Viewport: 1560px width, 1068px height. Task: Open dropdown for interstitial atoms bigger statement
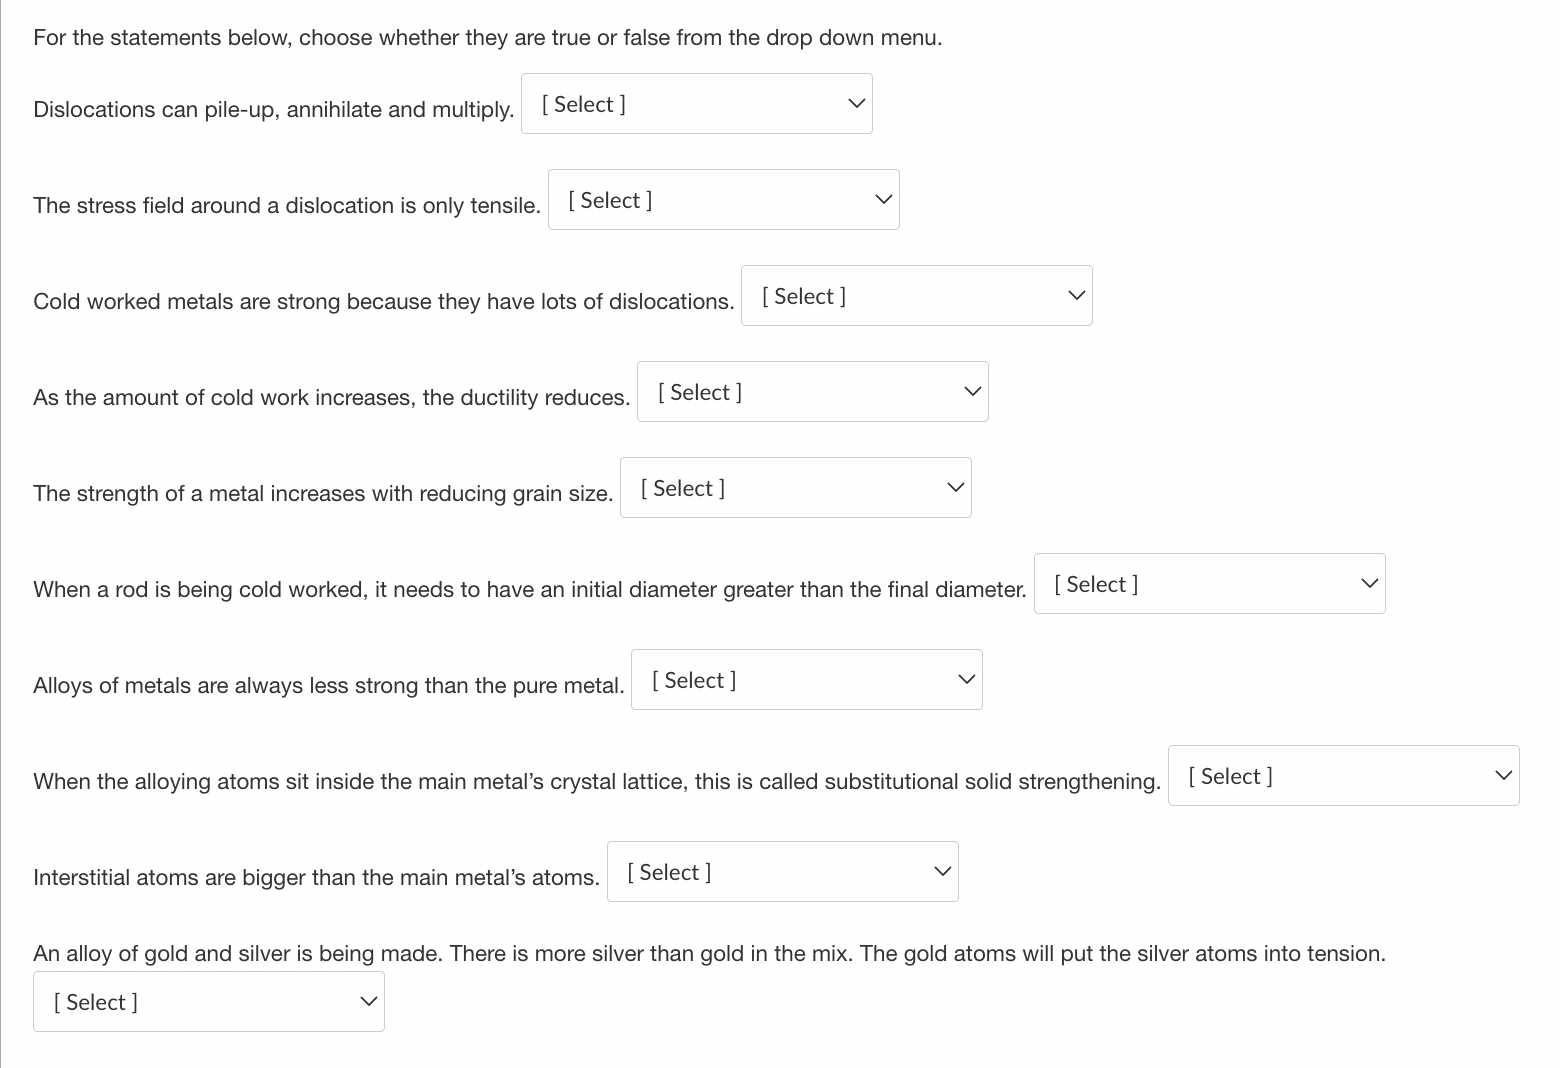(782, 872)
